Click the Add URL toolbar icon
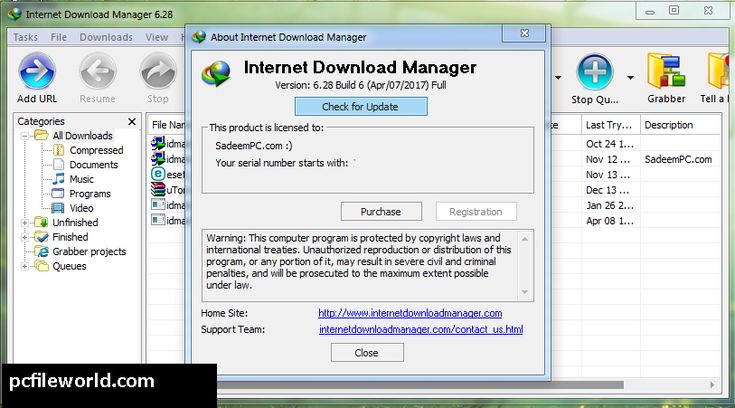 [37, 71]
